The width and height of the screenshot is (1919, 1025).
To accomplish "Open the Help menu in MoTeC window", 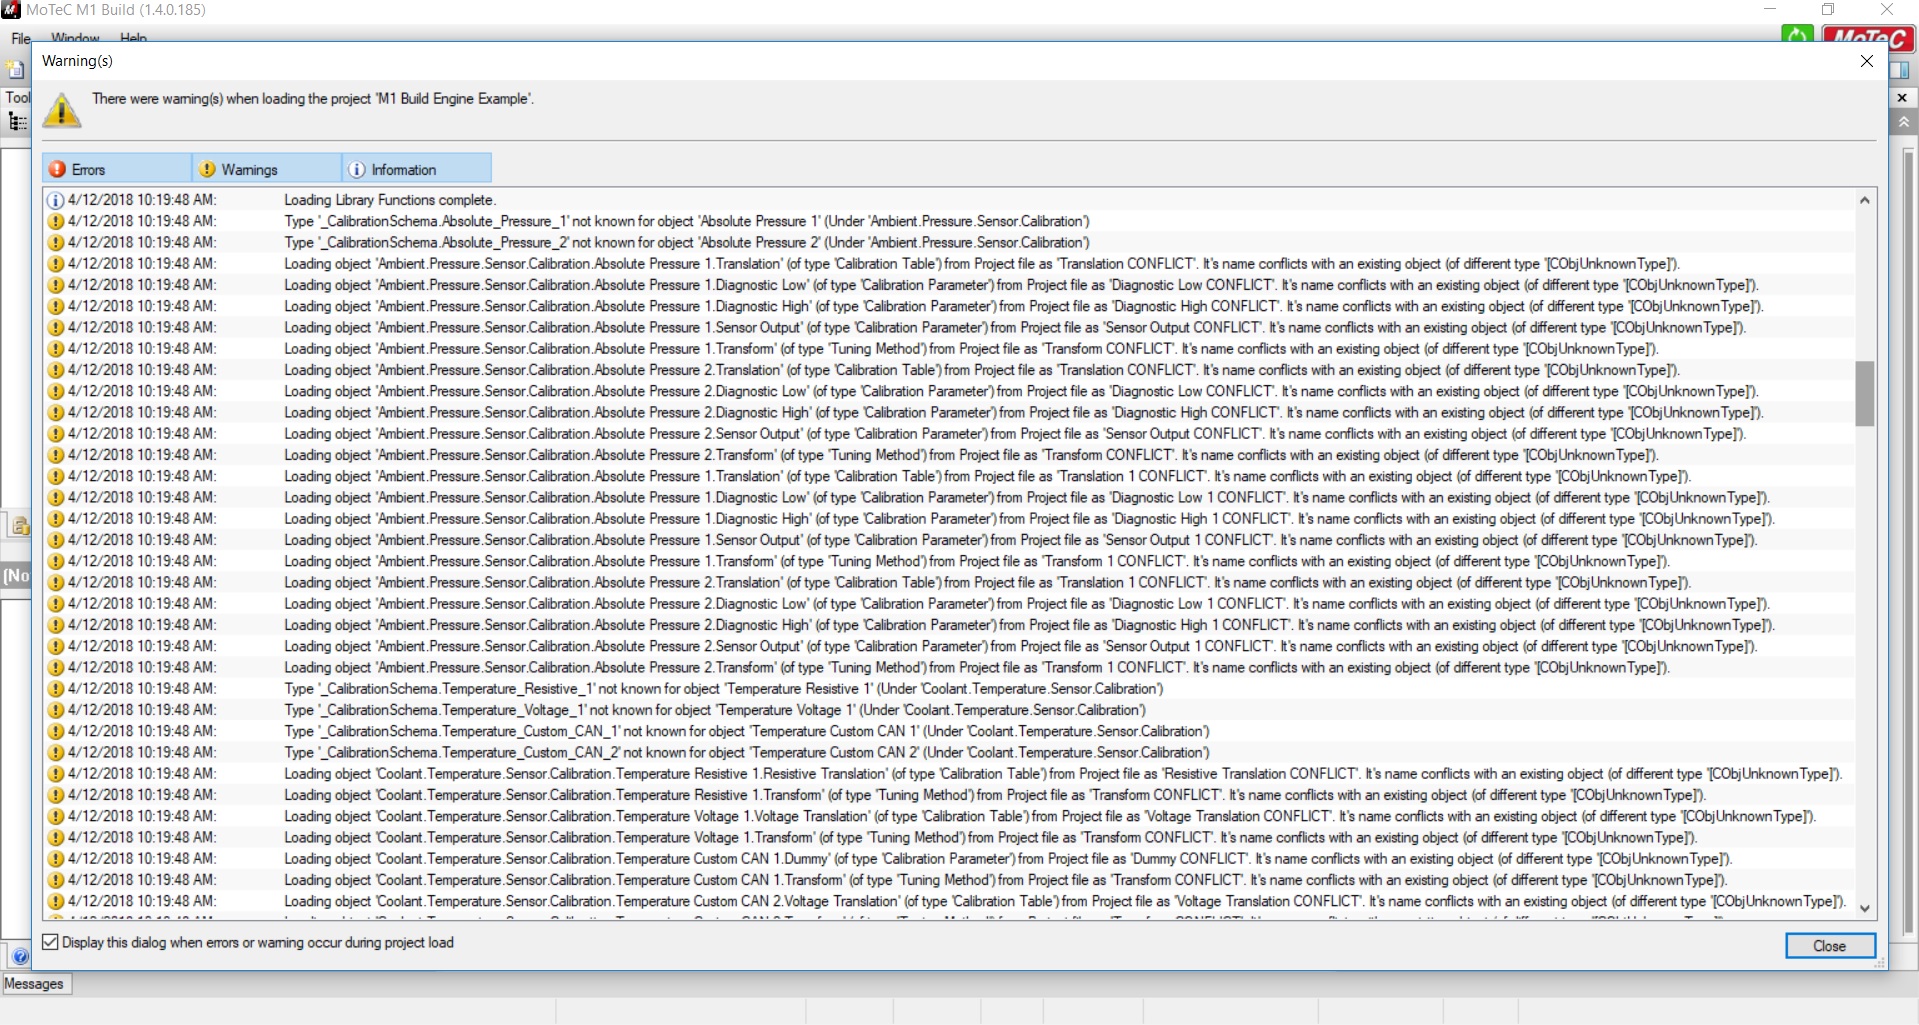I will (x=133, y=38).
